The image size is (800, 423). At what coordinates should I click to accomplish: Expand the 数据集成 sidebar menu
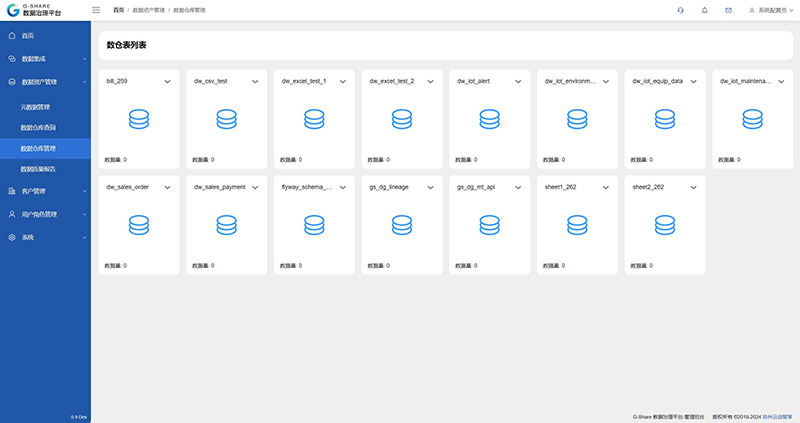(x=46, y=59)
